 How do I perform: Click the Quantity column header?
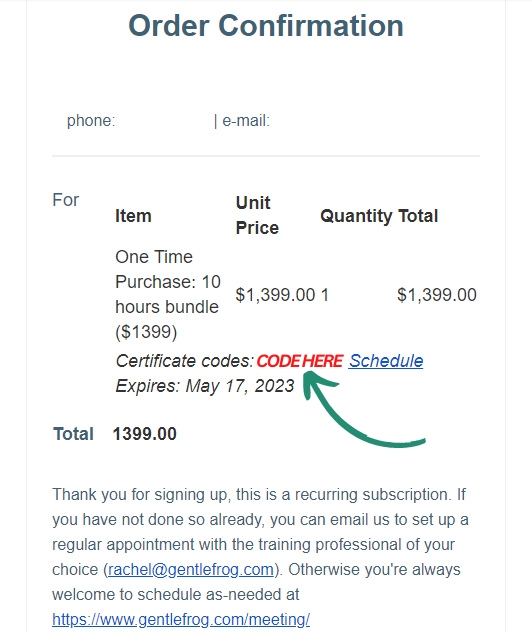pyautogui.click(x=356, y=216)
